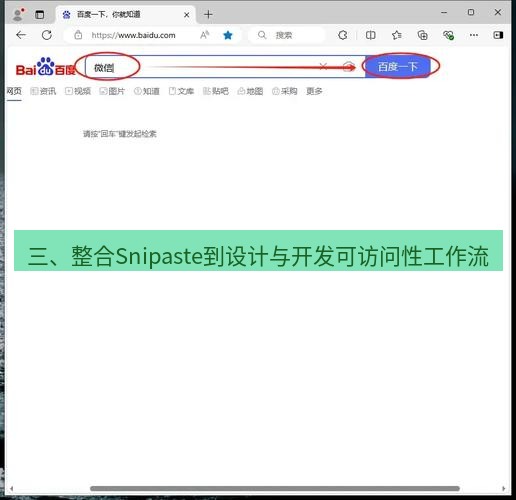This screenshot has height=500, width=516.
Task: Open the tab actions menu icon
Action: pos(40,15)
